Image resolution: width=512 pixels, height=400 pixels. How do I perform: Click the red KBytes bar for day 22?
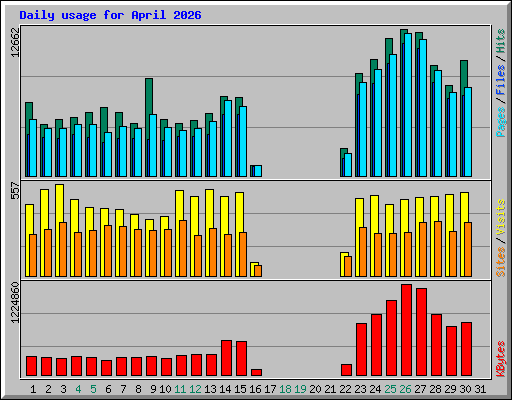[346, 370]
